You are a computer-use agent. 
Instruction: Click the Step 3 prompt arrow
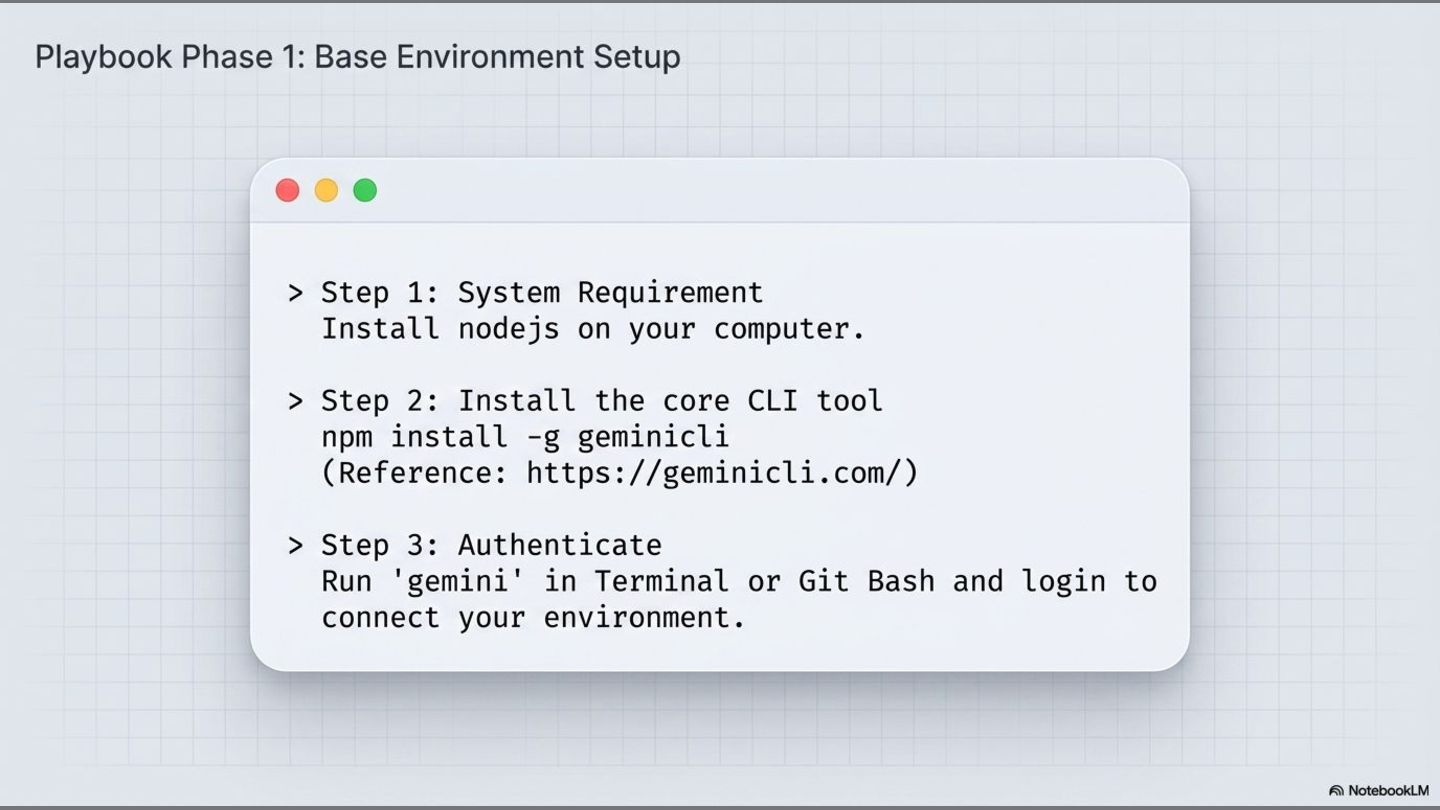(x=295, y=545)
